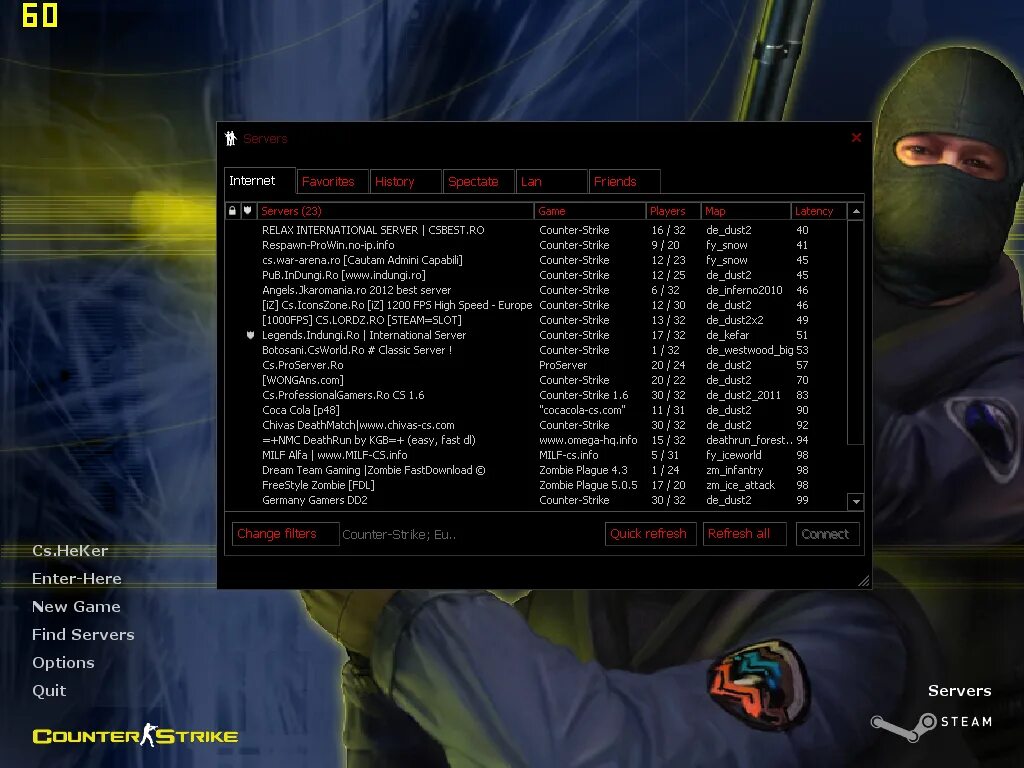Viewport: 1024px width, 768px height.
Task: Click the filter text Counter-Strike; Eu..
Action: point(399,534)
